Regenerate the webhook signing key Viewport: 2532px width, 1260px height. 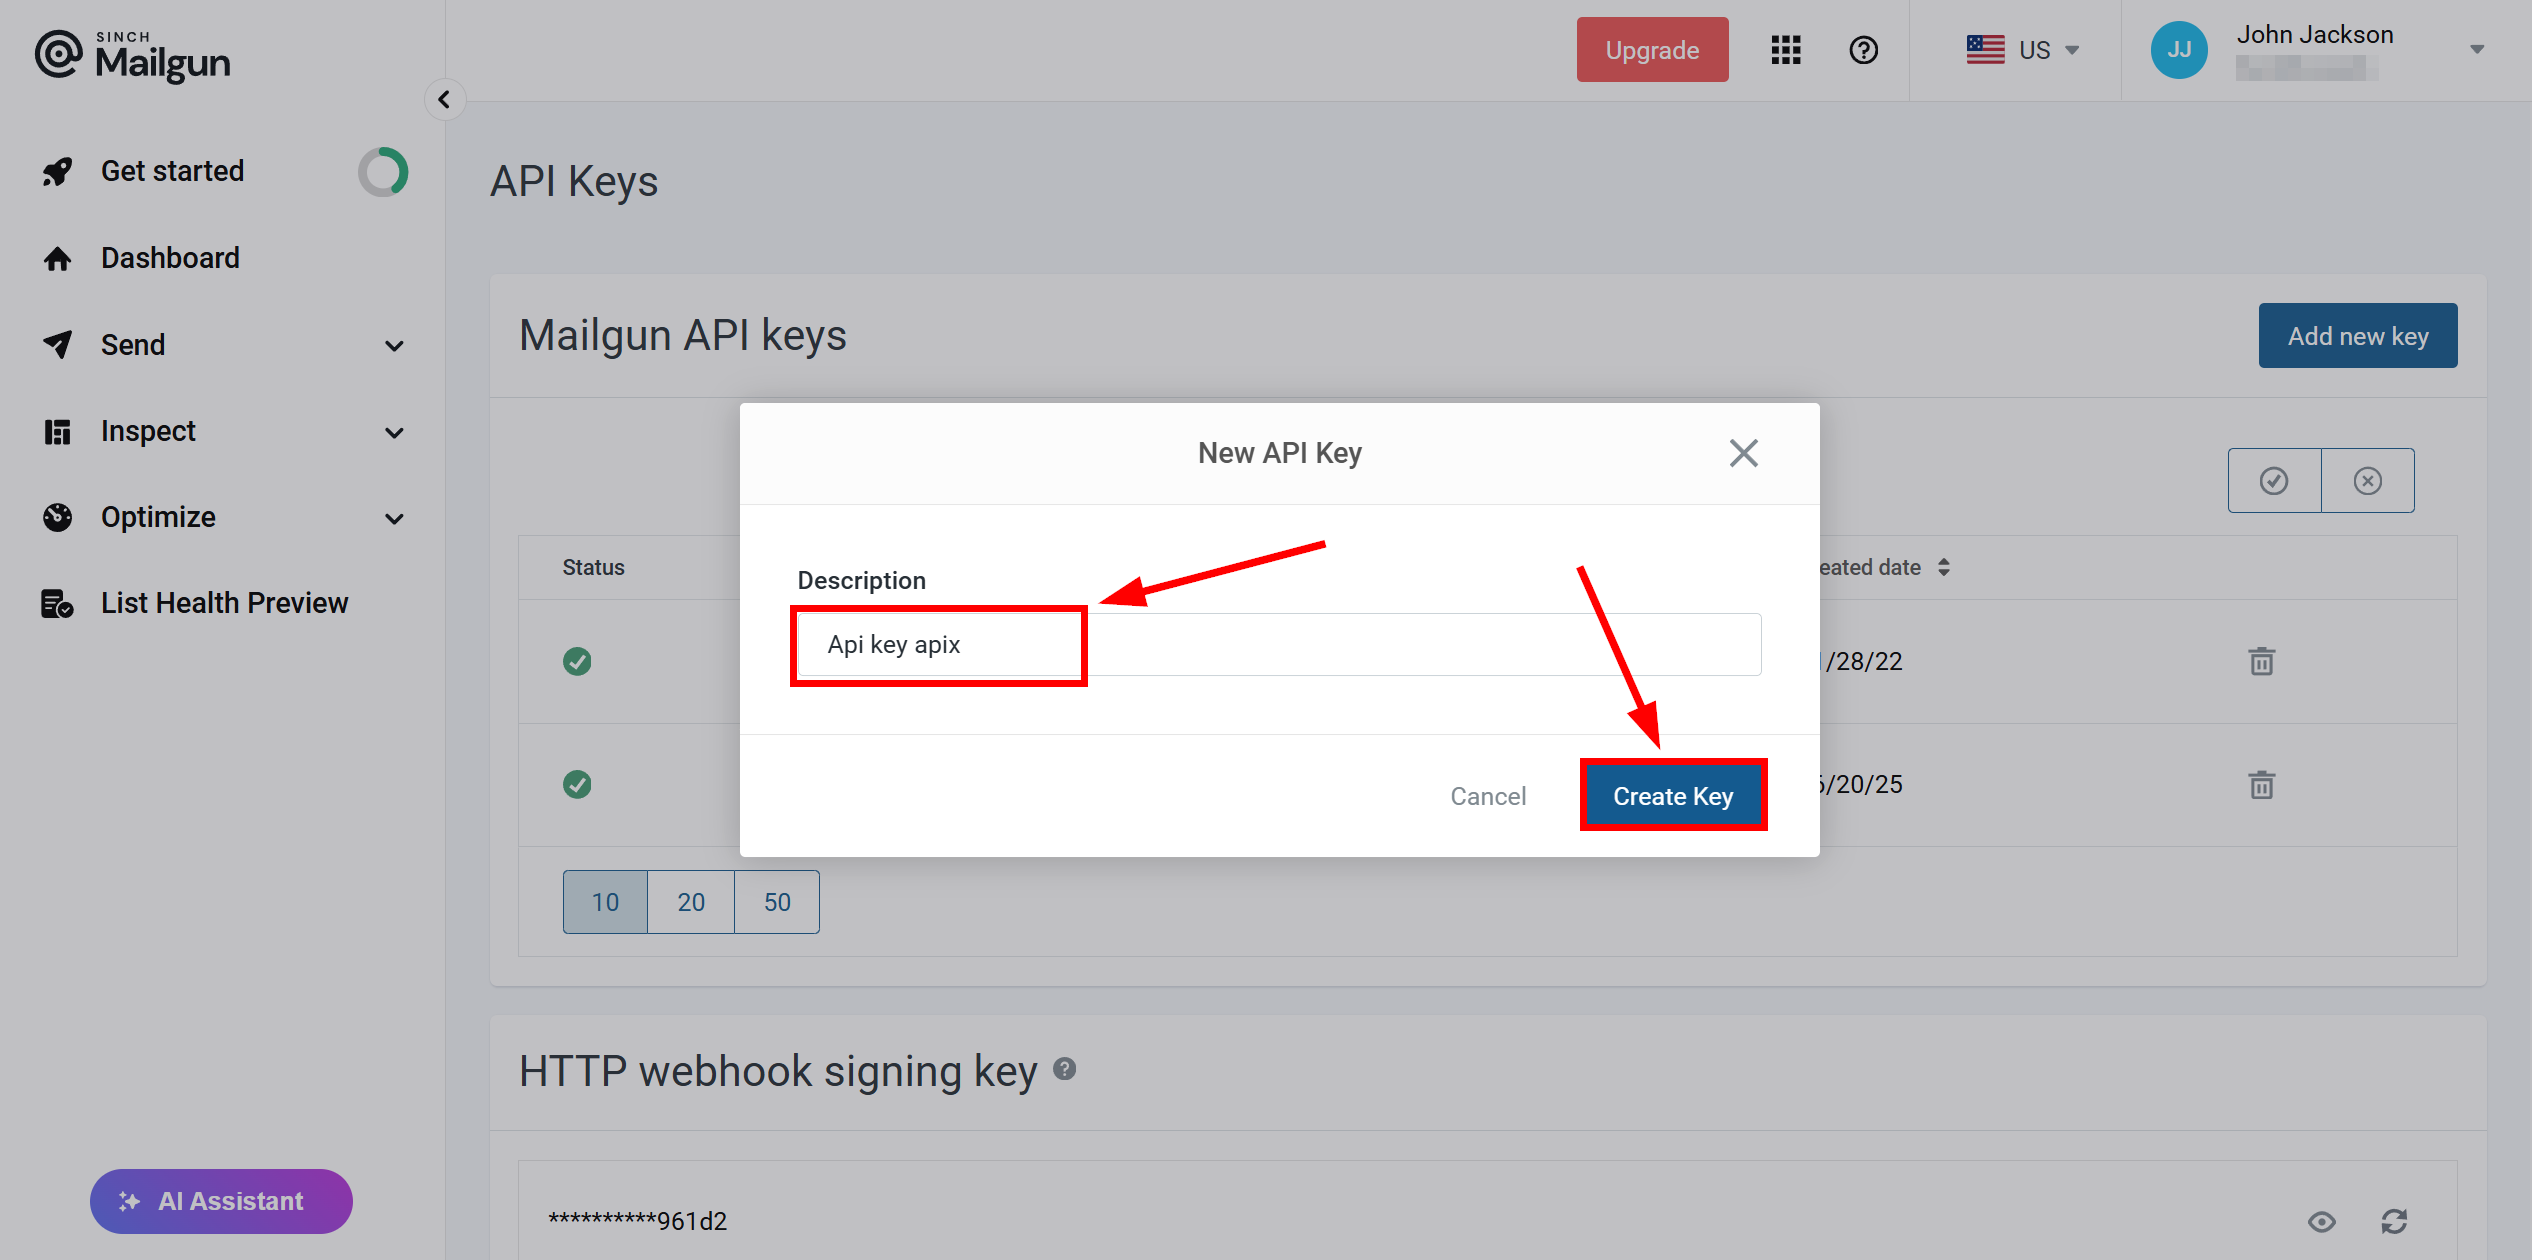pyautogui.click(x=2394, y=1222)
